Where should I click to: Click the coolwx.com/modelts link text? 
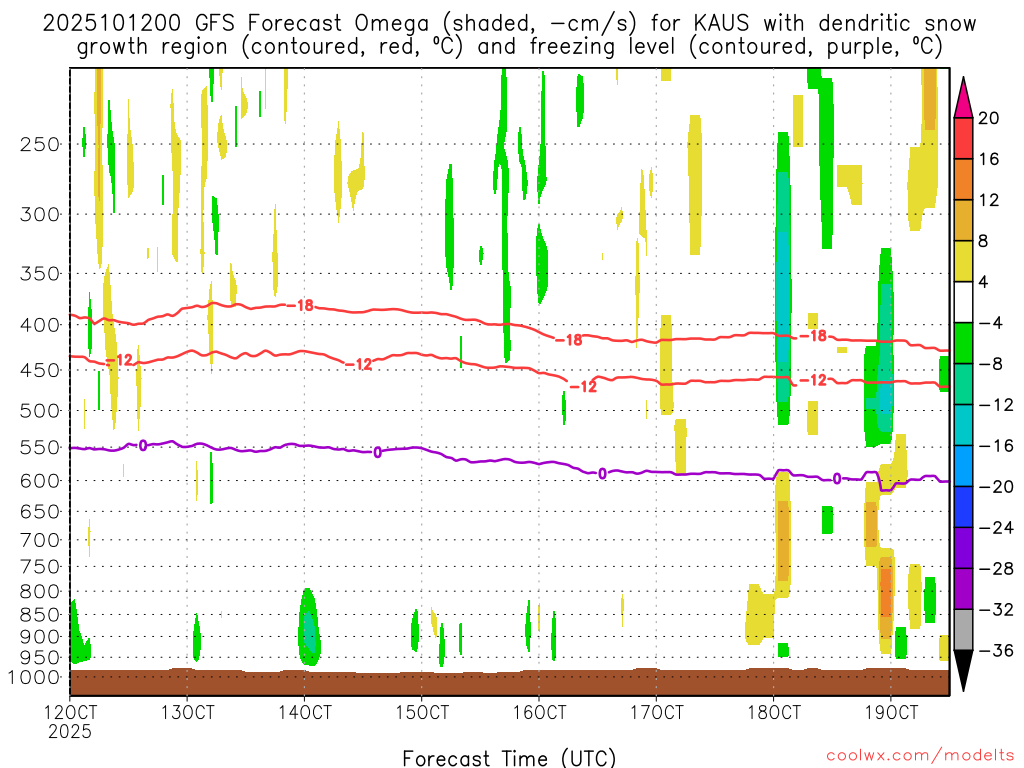tap(920, 756)
